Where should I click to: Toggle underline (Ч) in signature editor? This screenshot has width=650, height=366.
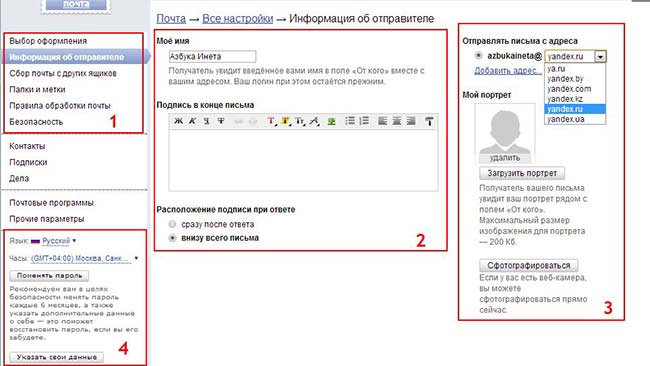[206, 121]
